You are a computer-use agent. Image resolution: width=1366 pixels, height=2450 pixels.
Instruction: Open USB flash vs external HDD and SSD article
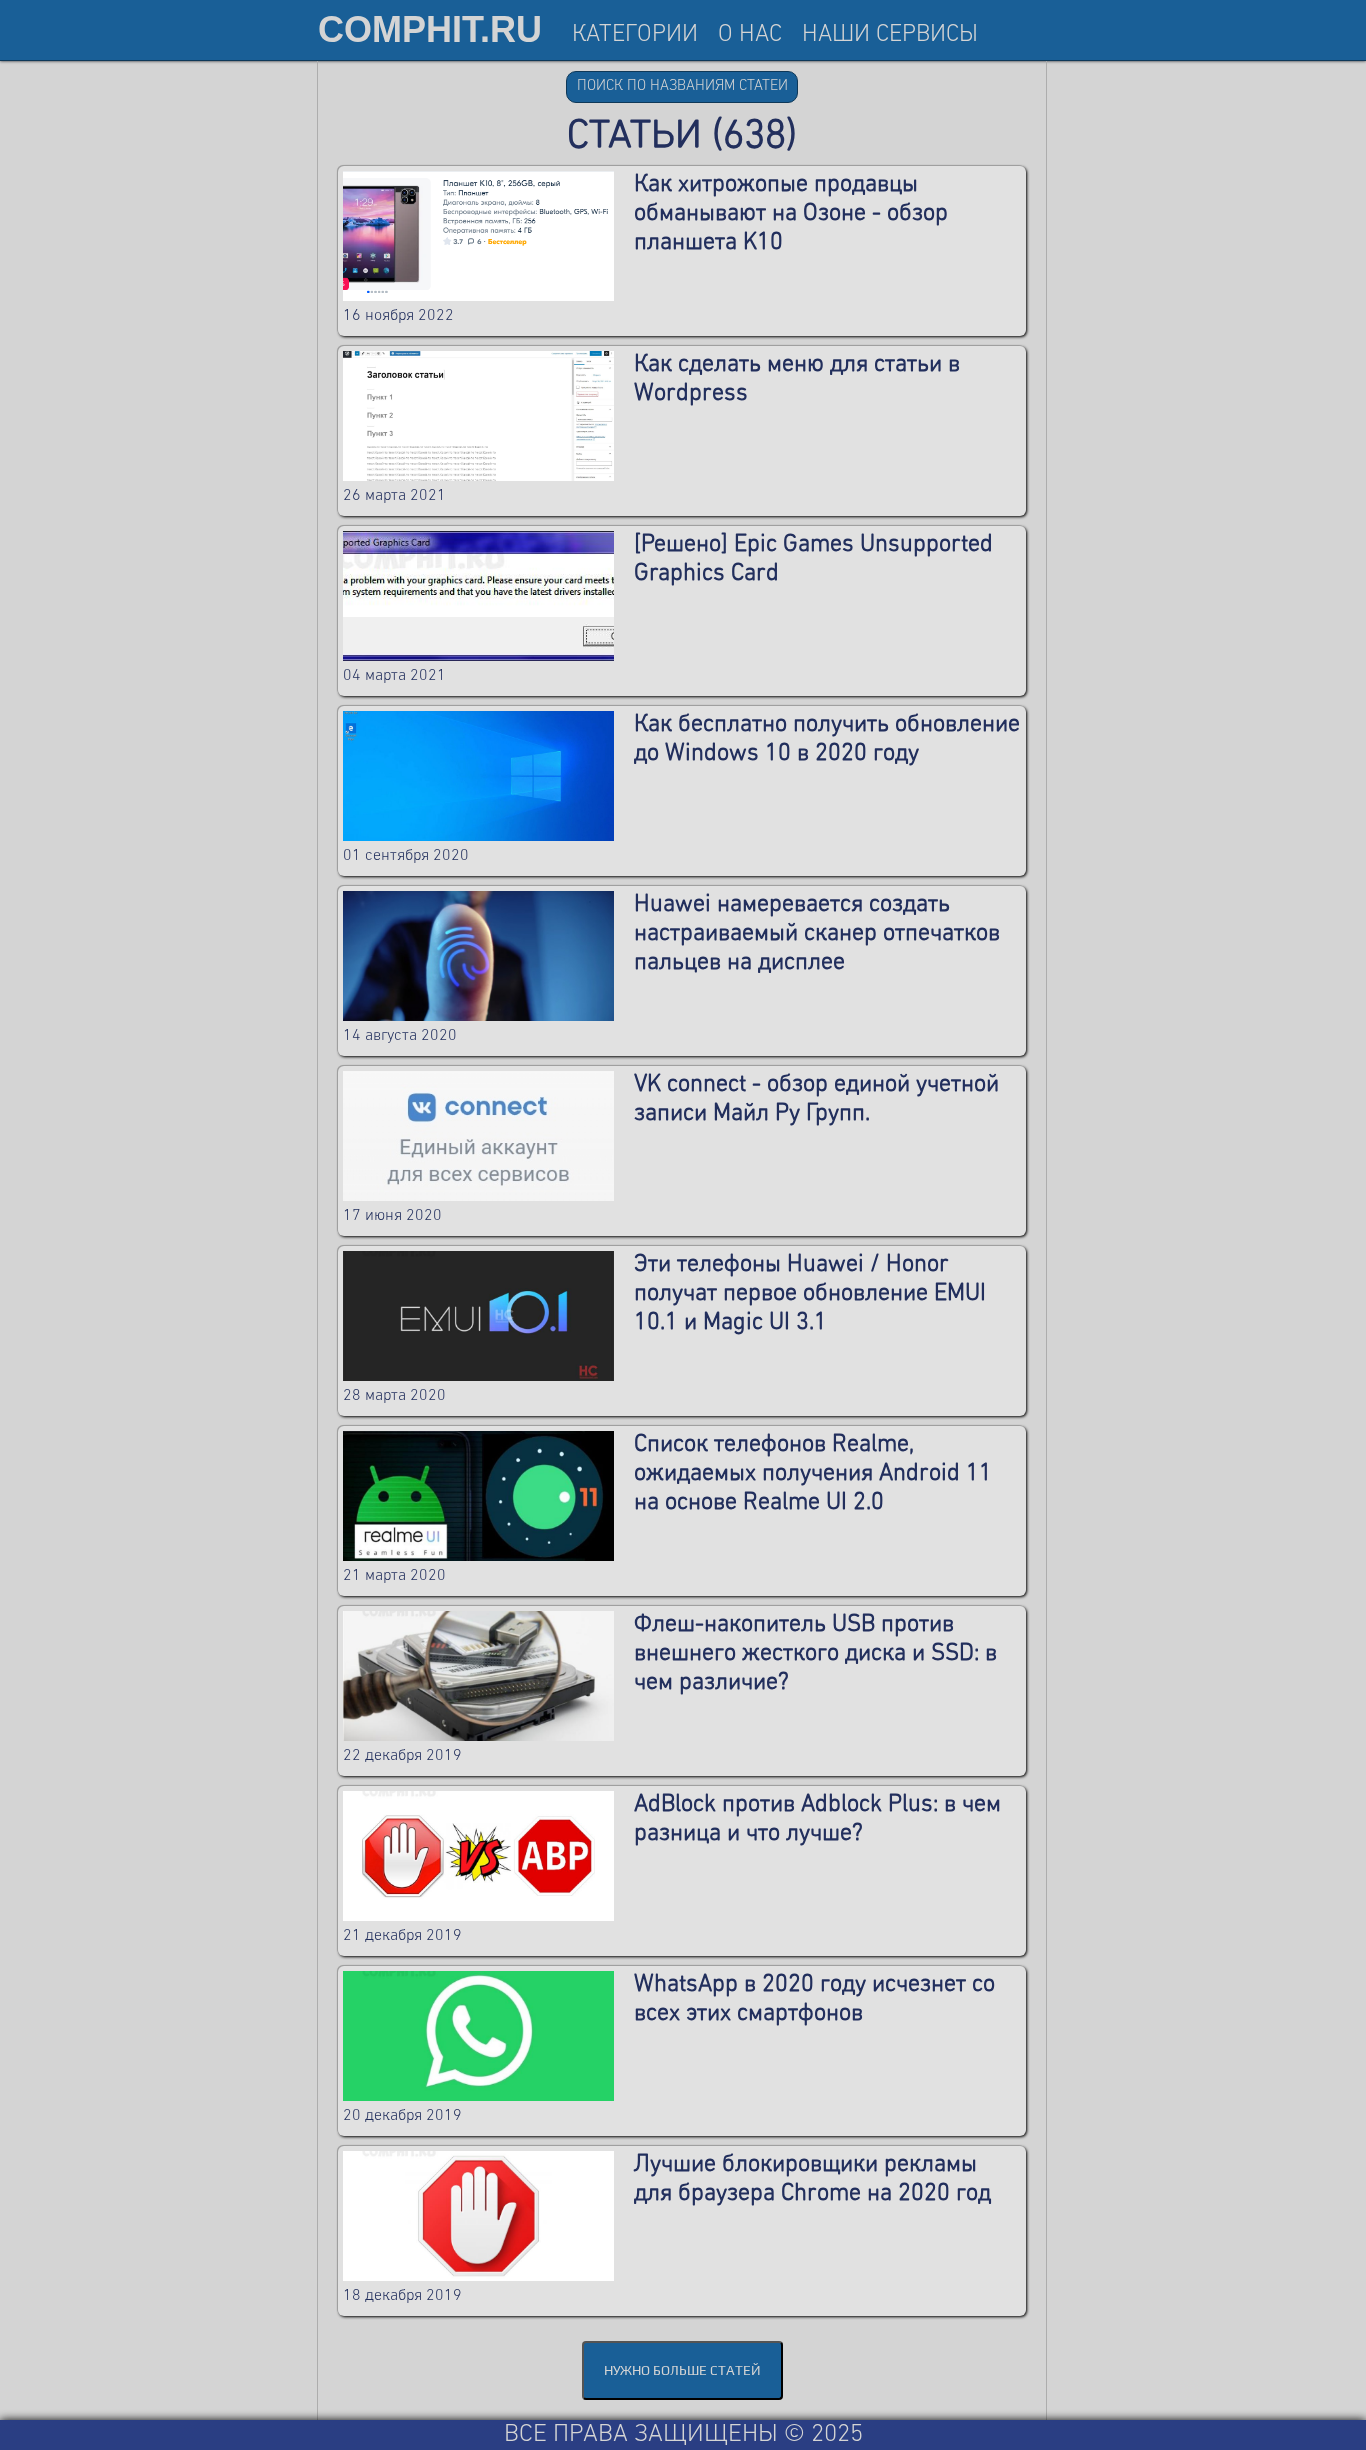click(x=815, y=1653)
